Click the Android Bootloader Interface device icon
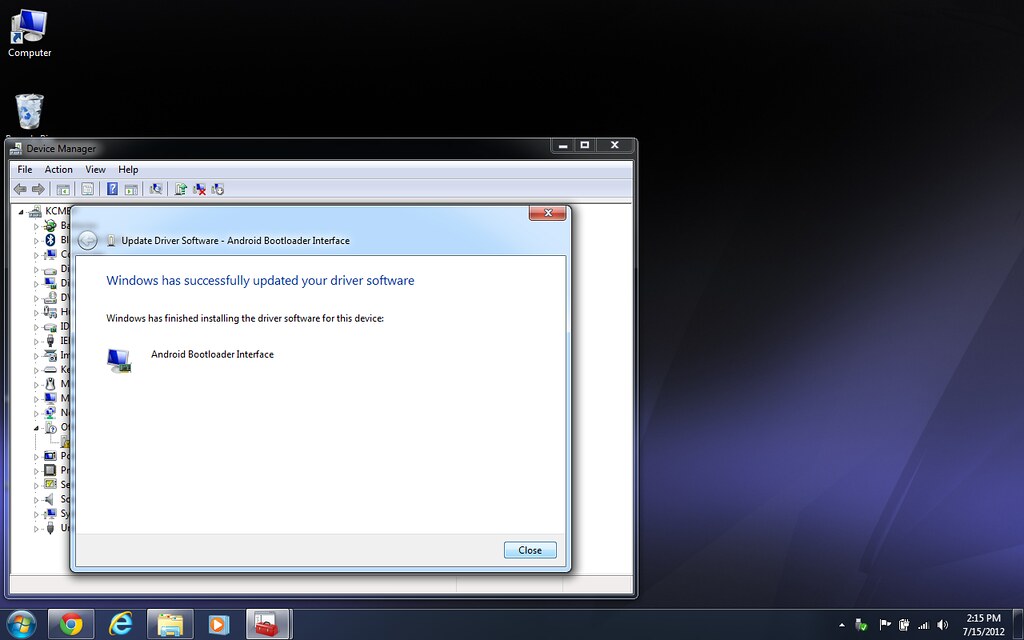 (119, 360)
